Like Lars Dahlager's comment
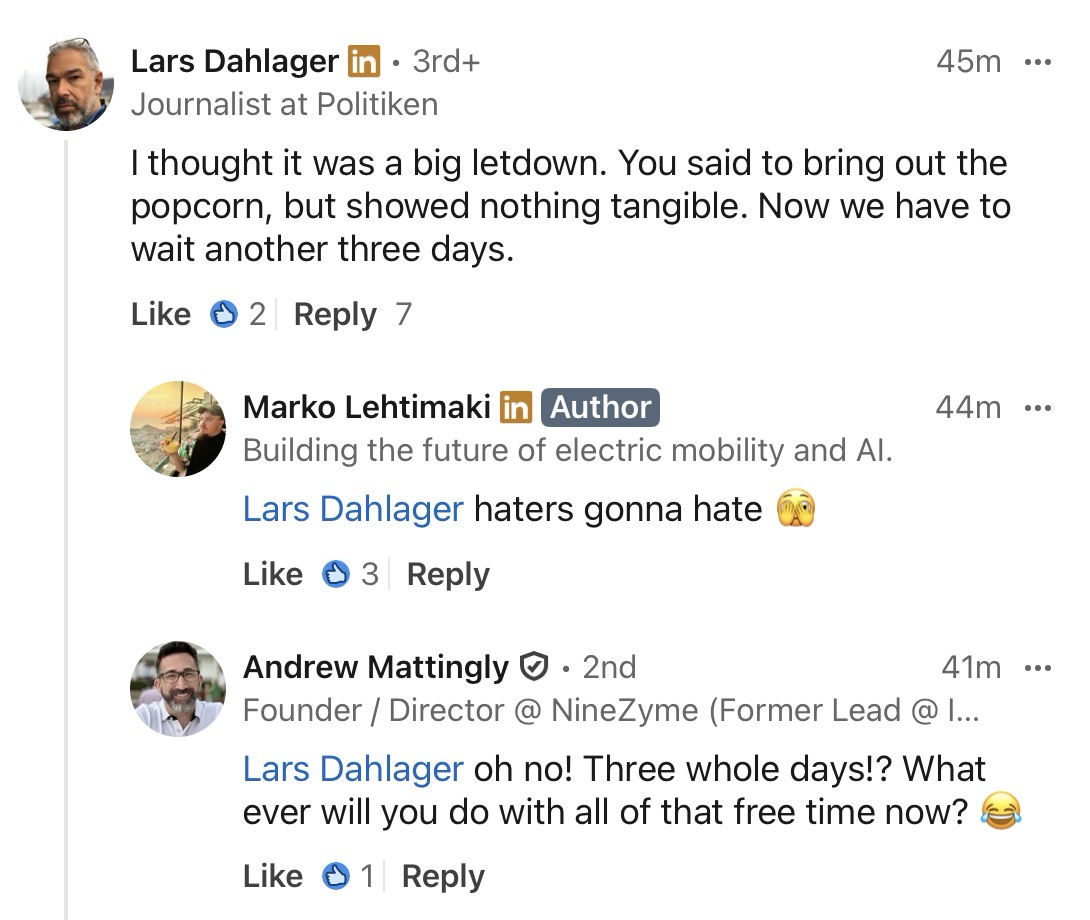1090x920 pixels. click(x=160, y=315)
